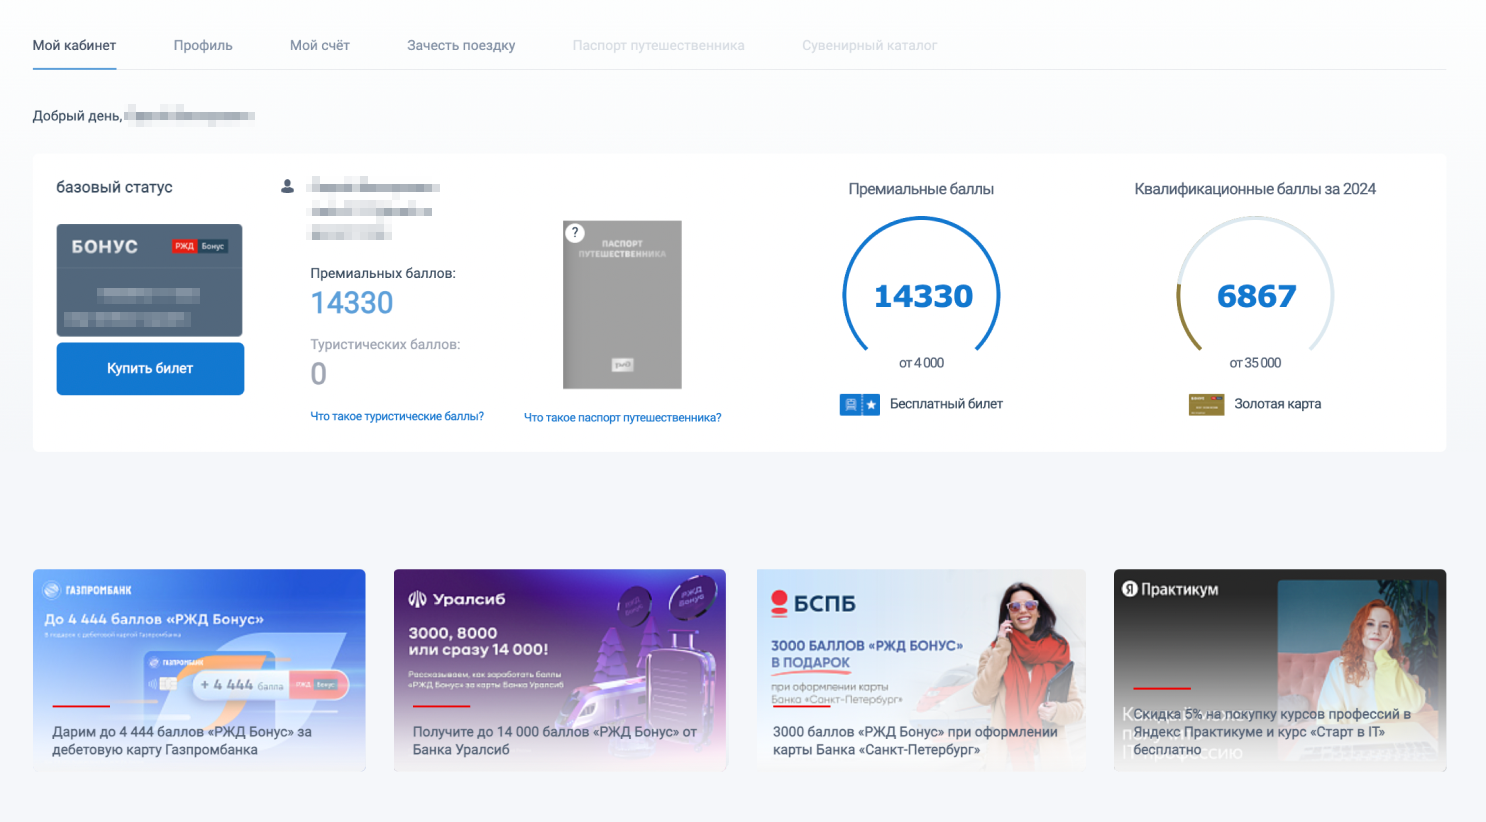The image size is (1486, 822).
Task: Open the БСПБ 3000 баллов banner
Action: [x=921, y=670]
